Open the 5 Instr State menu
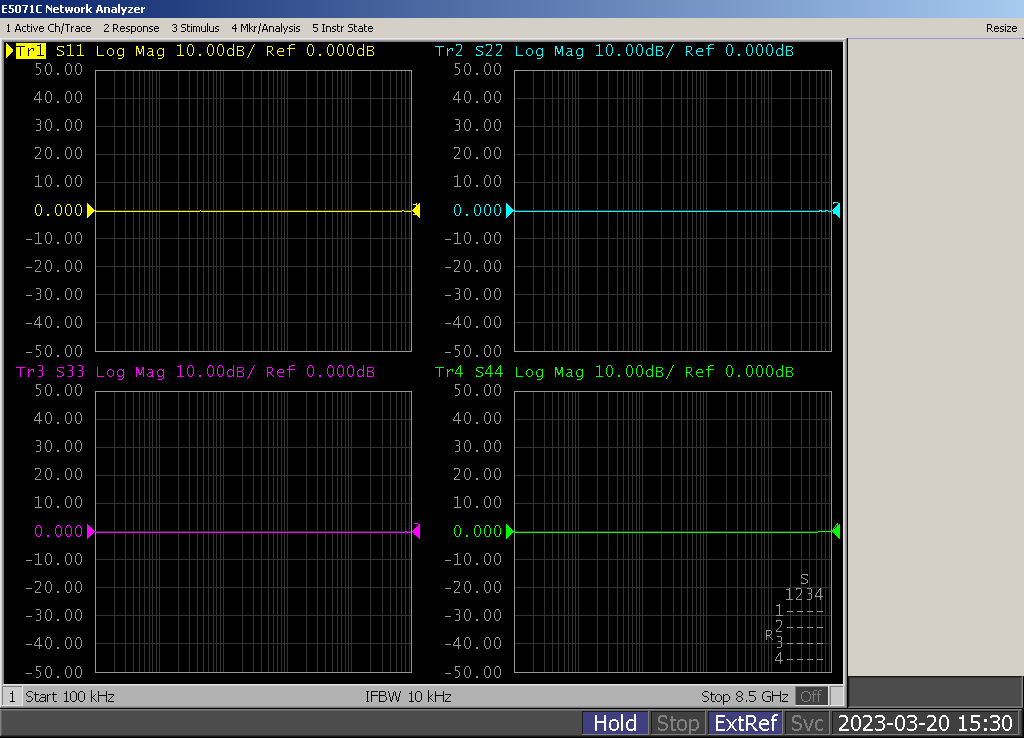Image resolution: width=1024 pixels, height=738 pixels. pos(342,28)
